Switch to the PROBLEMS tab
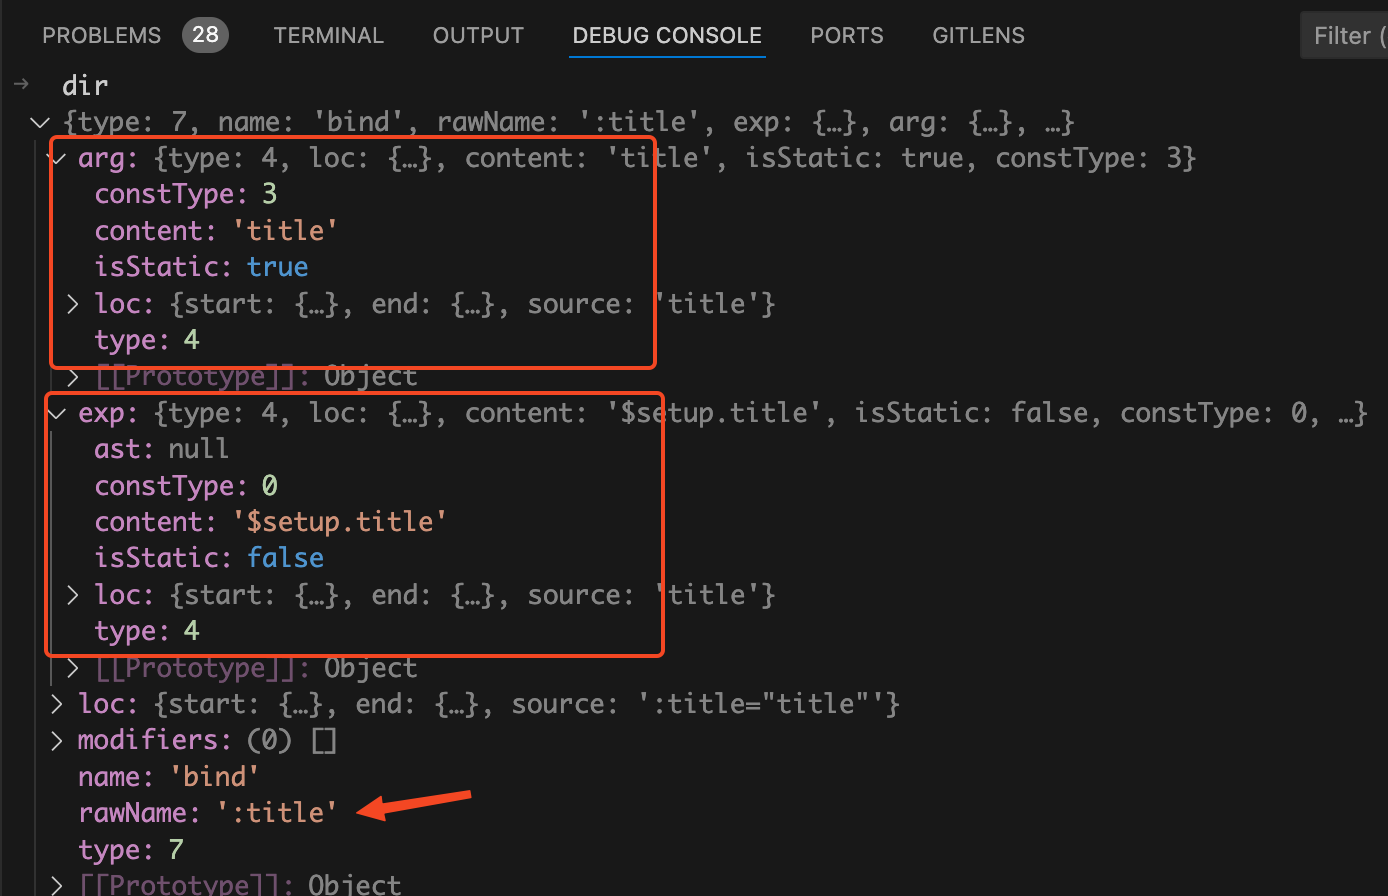The width and height of the screenshot is (1388, 896). point(101,36)
